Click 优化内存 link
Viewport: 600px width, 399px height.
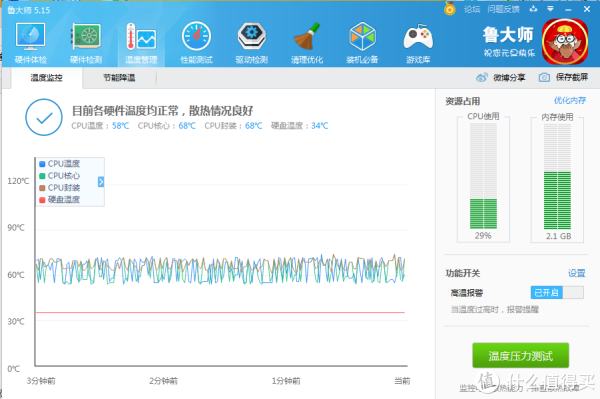[x=570, y=101]
